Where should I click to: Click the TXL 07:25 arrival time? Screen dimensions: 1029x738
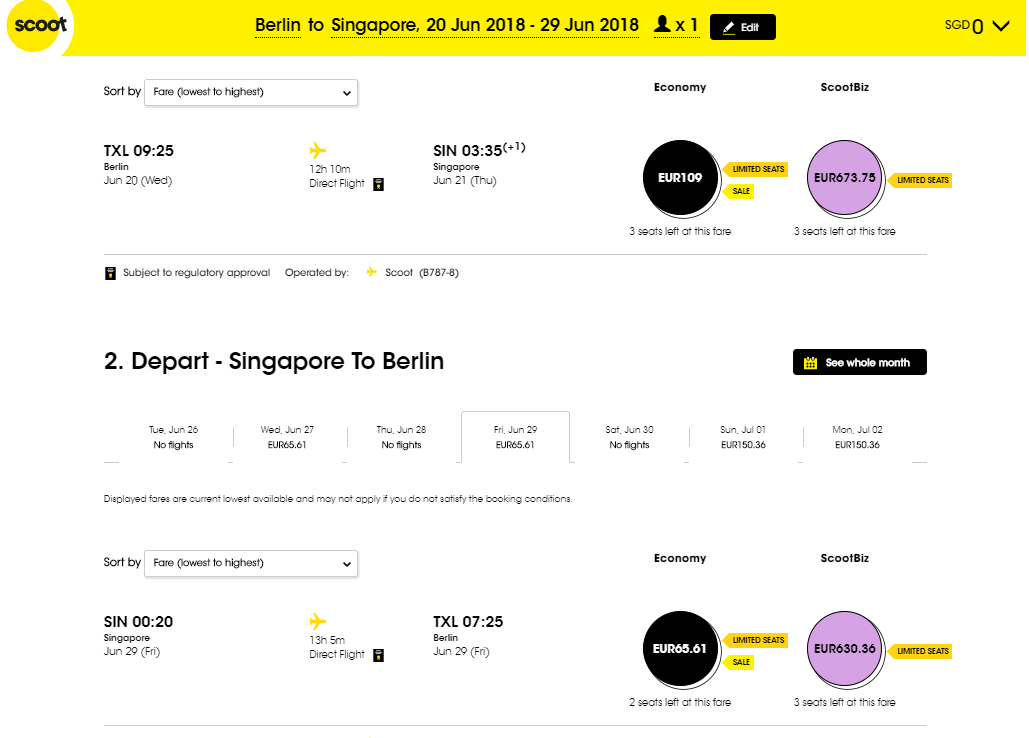pos(468,622)
